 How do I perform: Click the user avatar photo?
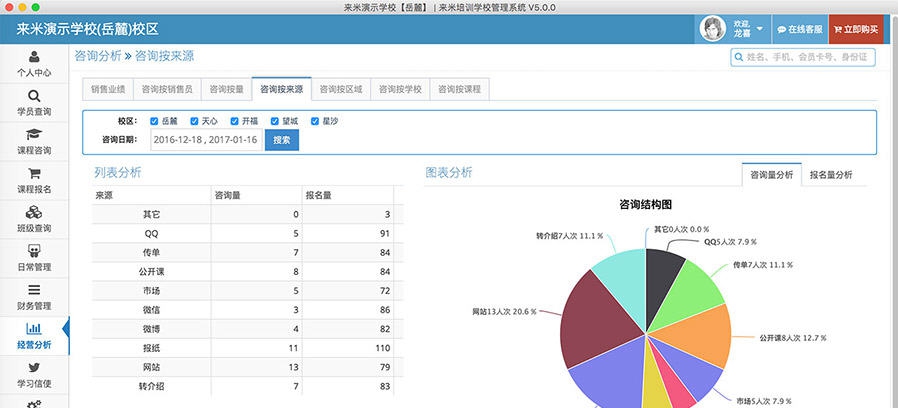pyautogui.click(x=713, y=29)
